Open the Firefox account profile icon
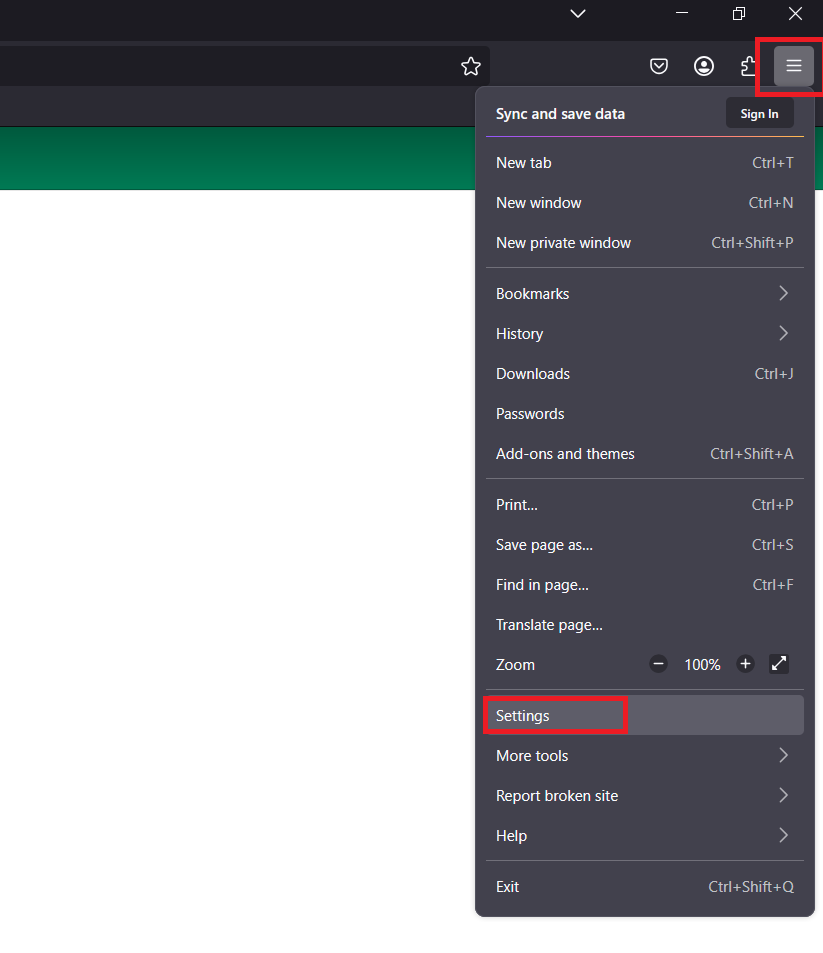823x953 pixels. (x=704, y=66)
